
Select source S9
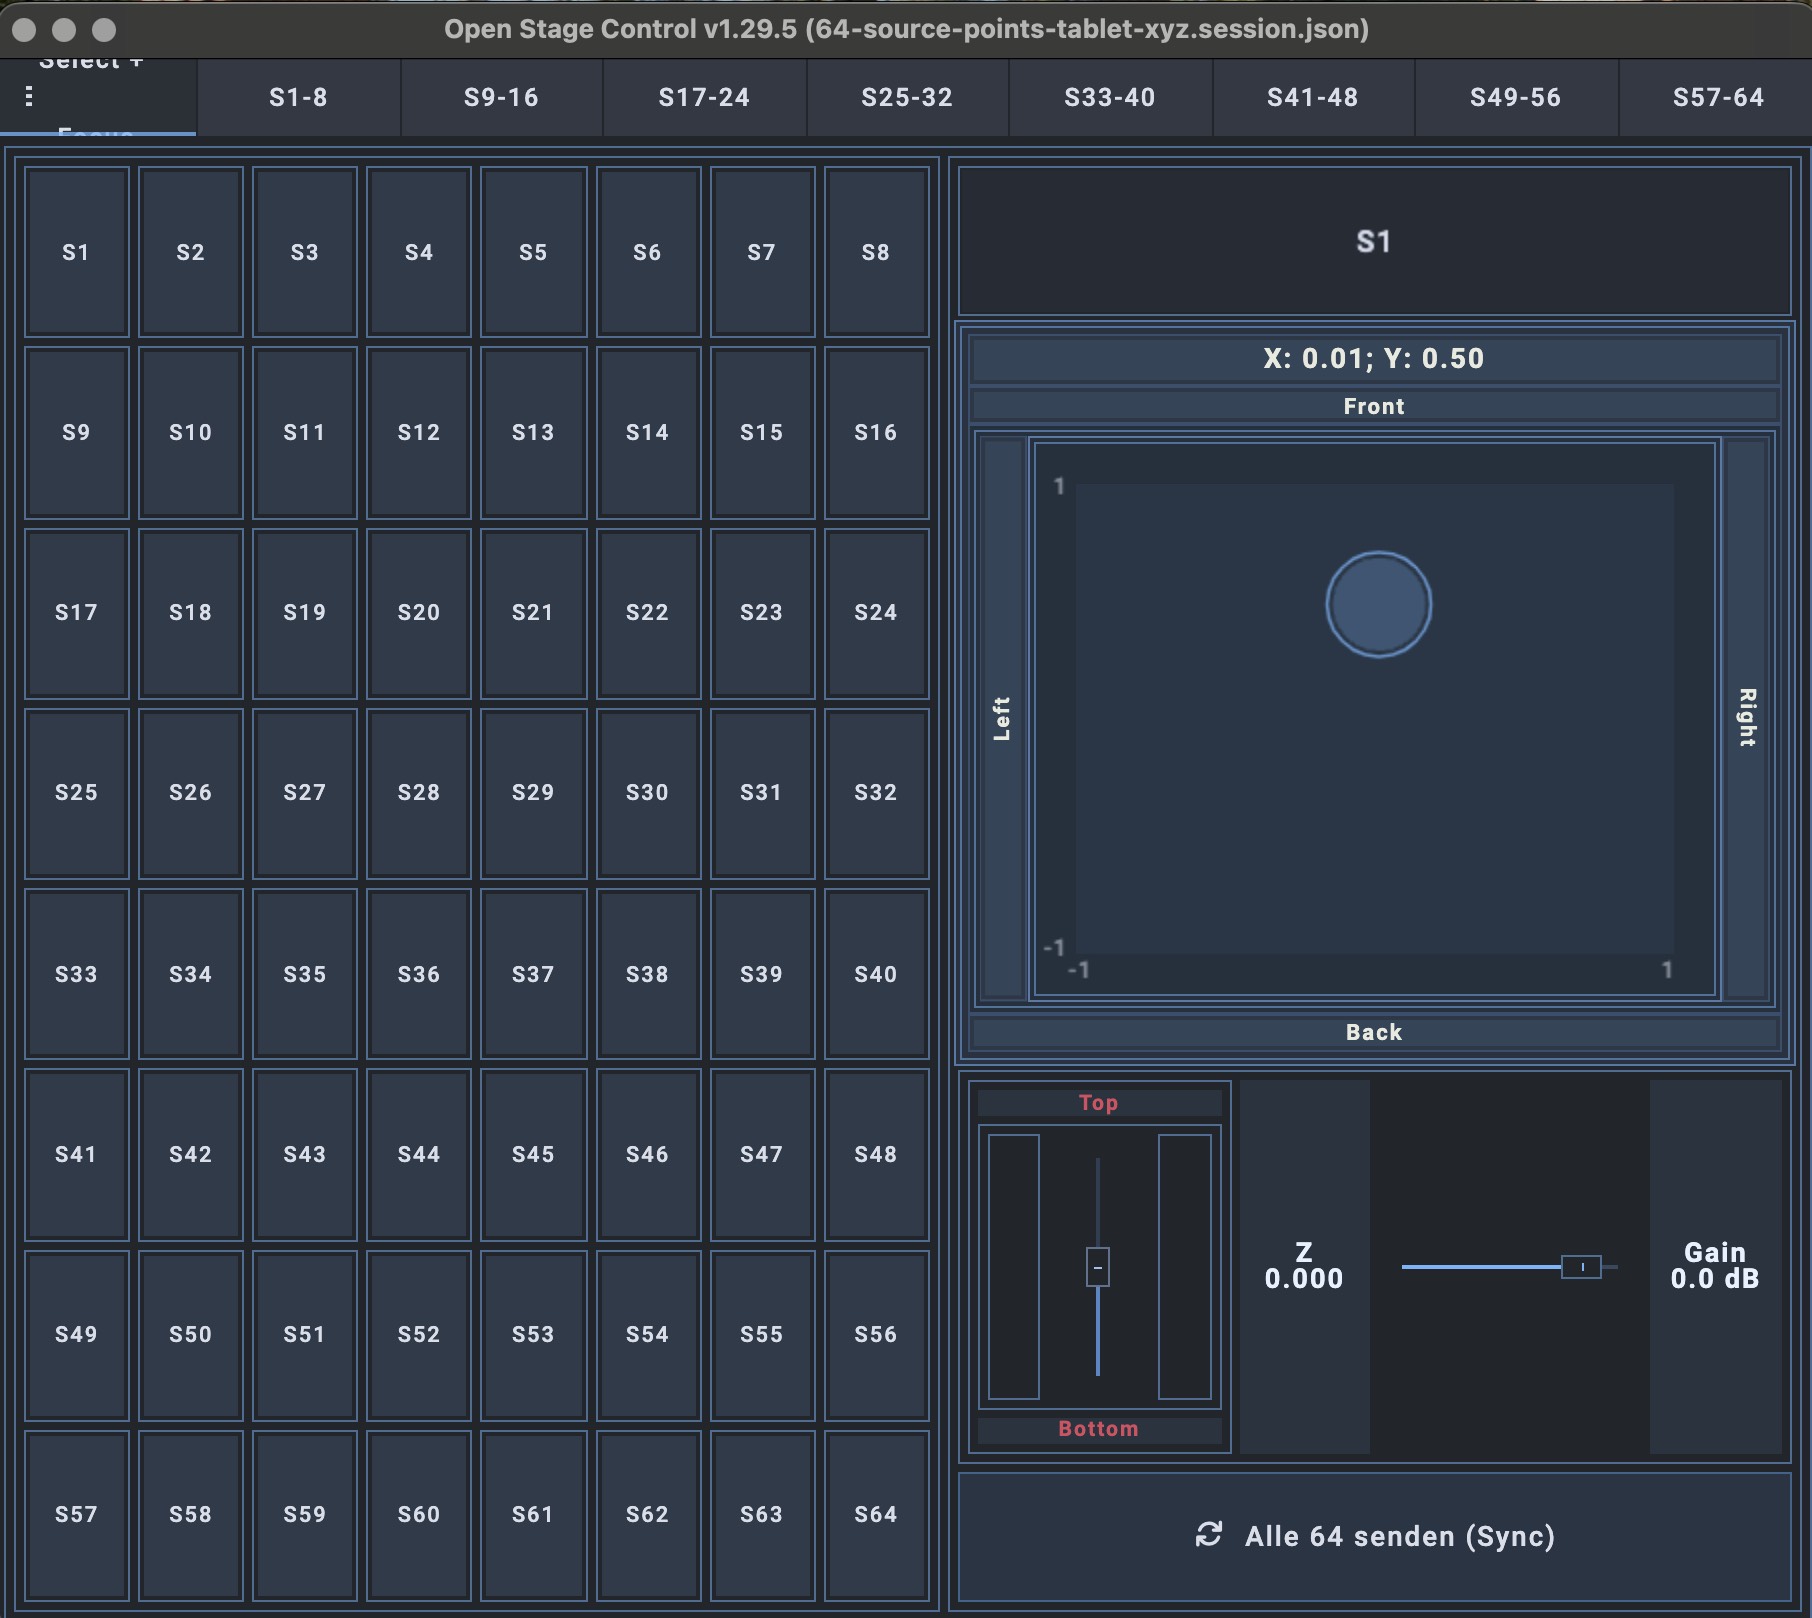tap(77, 432)
